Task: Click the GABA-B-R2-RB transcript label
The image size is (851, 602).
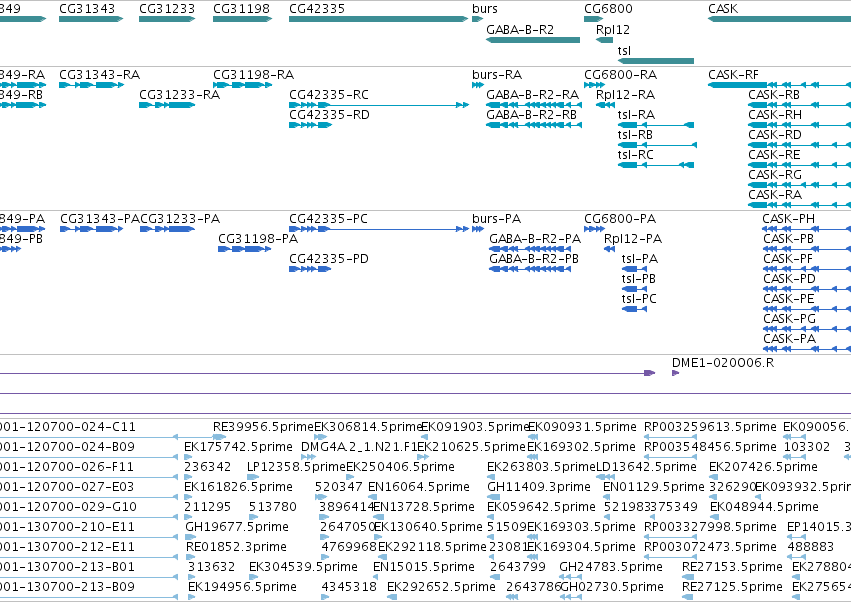Action: click(531, 115)
